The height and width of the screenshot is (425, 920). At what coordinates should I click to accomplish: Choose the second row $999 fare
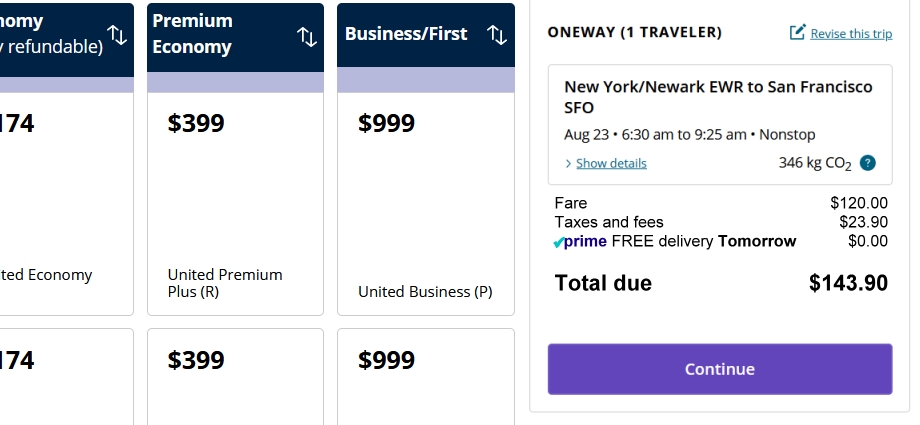coord(426,376)
